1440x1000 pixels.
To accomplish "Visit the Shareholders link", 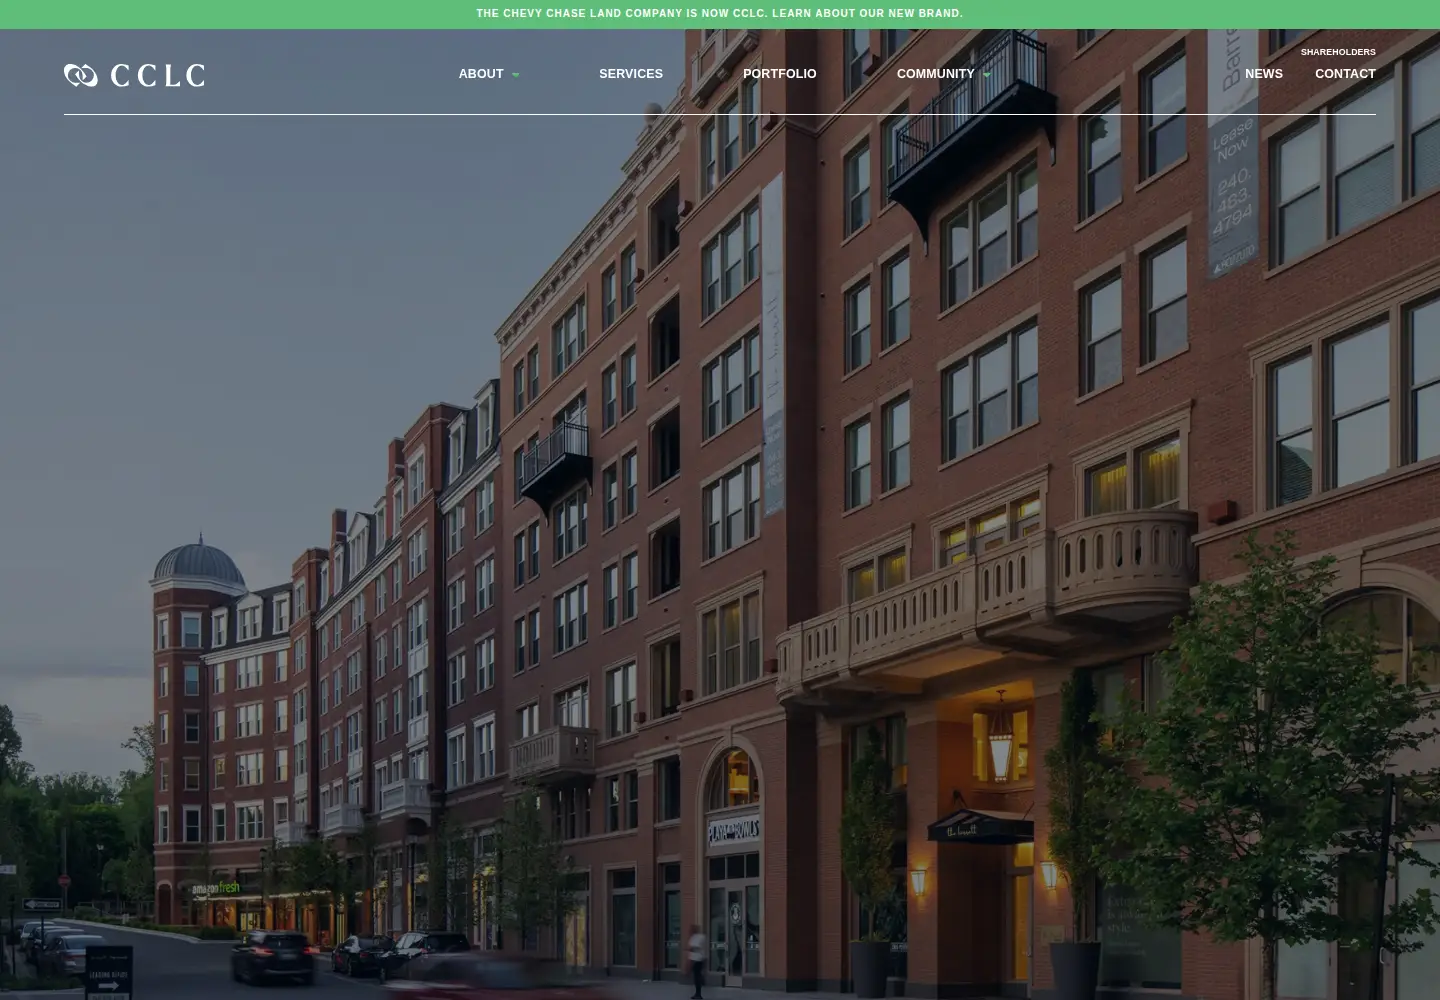I will [1338, 52].
